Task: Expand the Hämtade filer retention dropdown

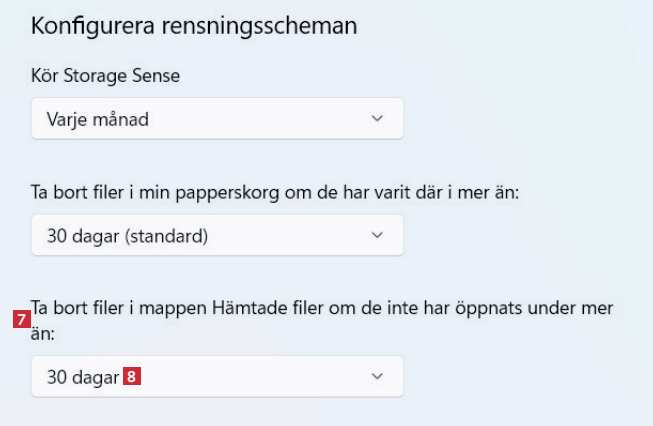Action: click(216, 376)
